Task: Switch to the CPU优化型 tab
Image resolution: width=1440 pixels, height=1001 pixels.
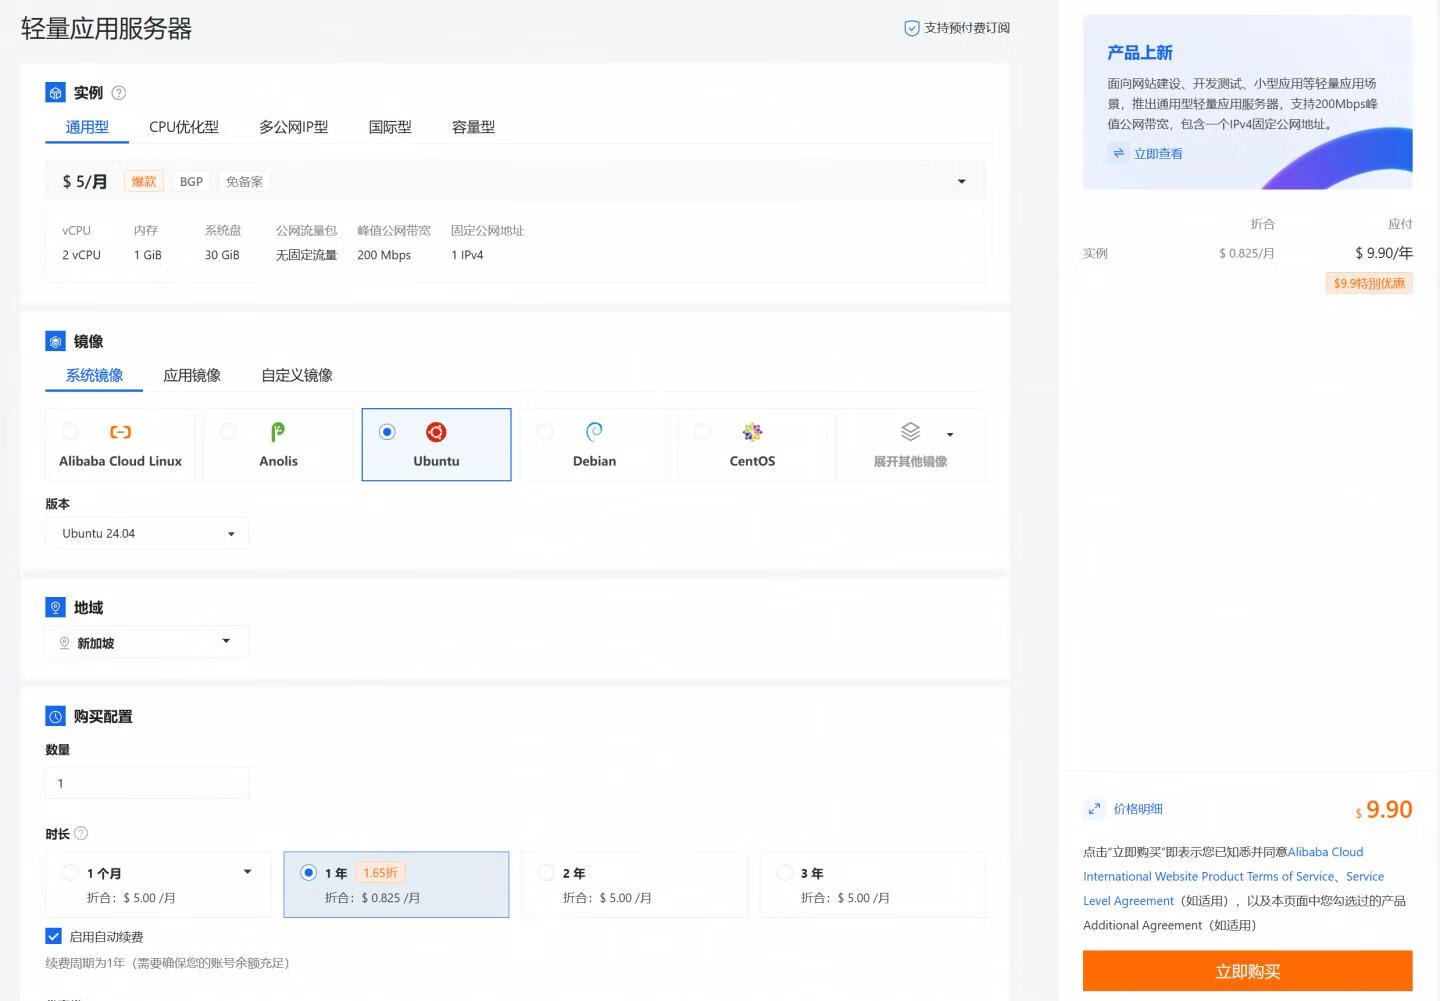Action: click(x=184, y=127)
